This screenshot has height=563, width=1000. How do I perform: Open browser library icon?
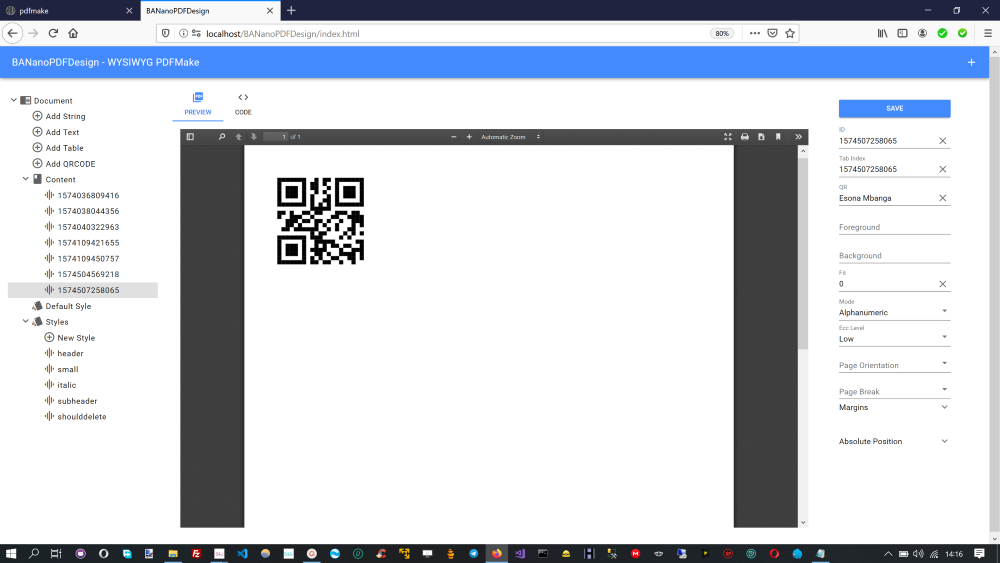click(882, 33)
